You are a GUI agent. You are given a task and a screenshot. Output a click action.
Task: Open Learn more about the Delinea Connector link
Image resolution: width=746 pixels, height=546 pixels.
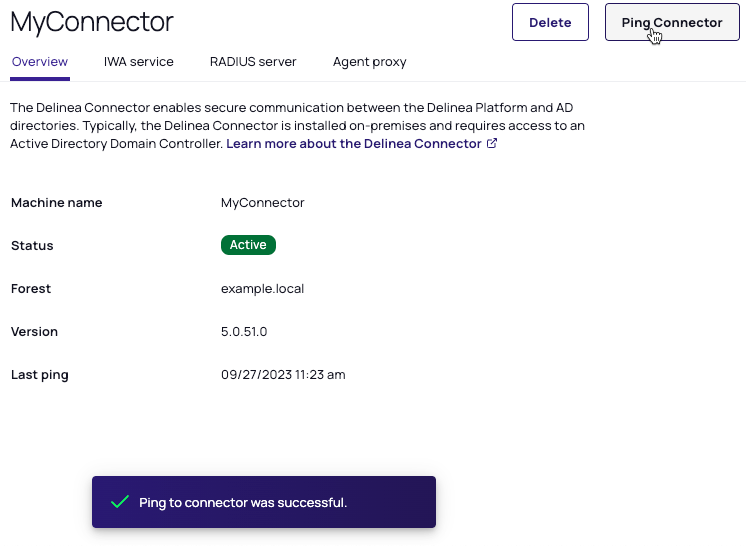tap(354, 144)
